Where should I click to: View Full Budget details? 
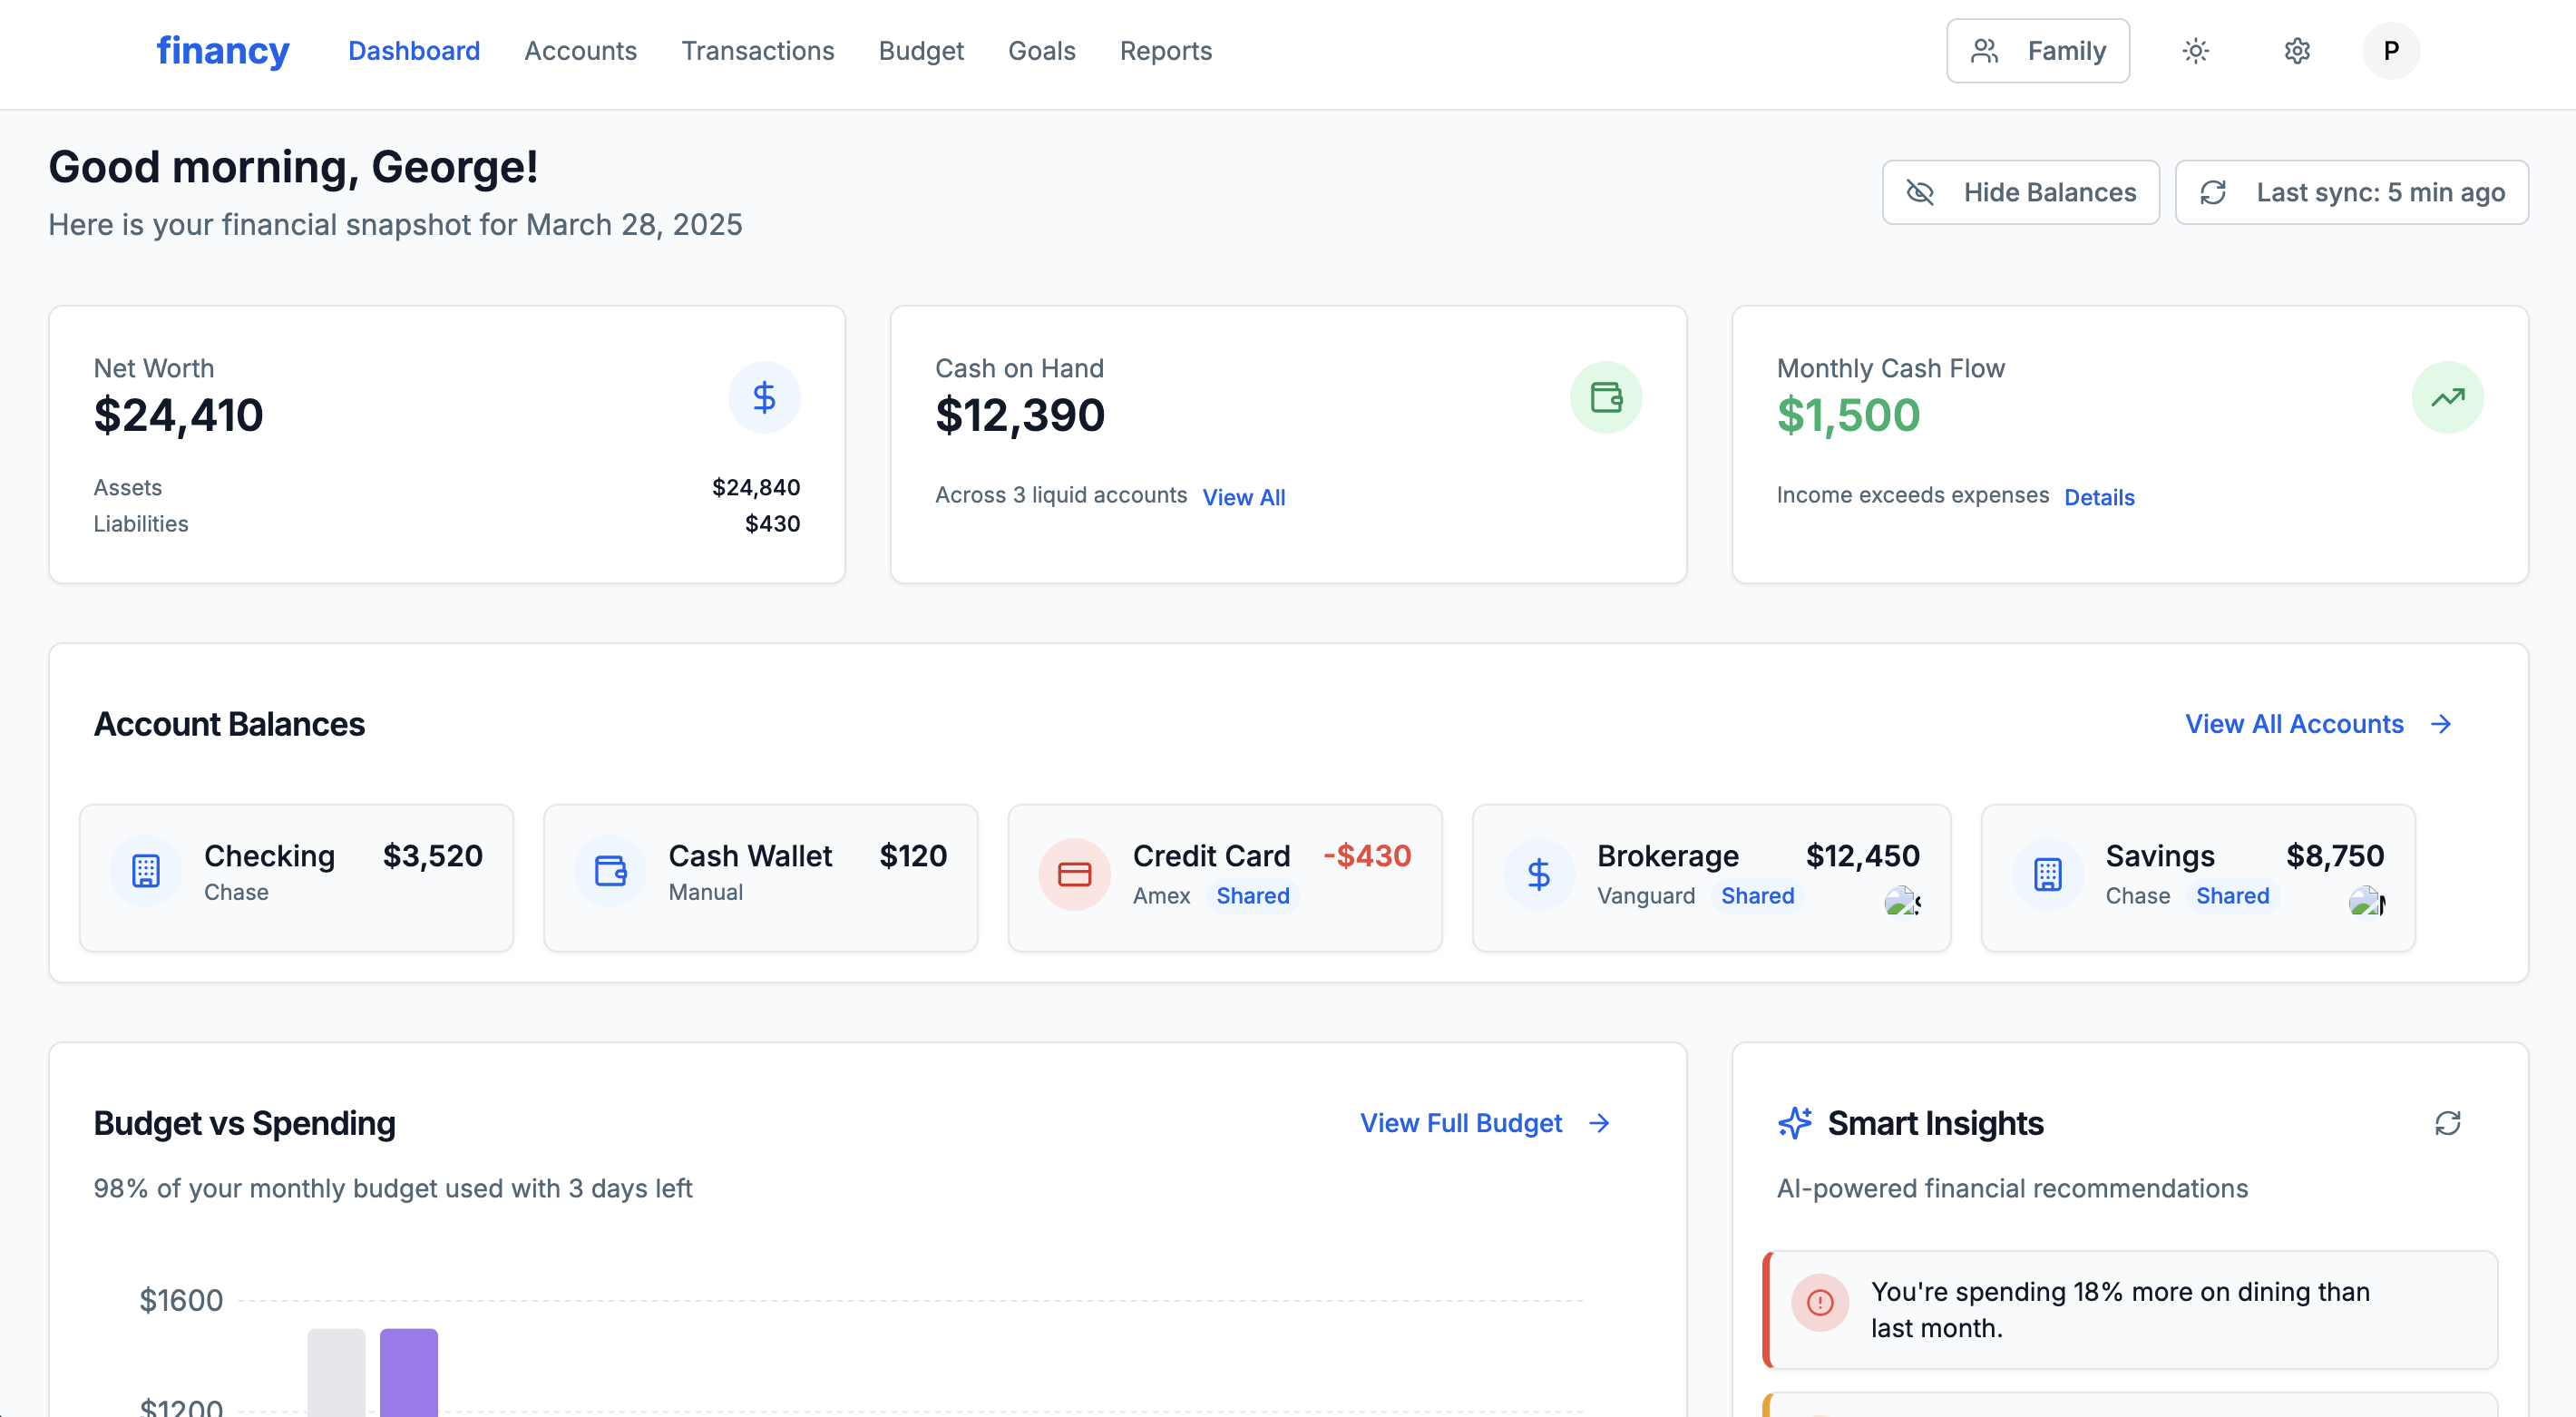point(1460,1123)
